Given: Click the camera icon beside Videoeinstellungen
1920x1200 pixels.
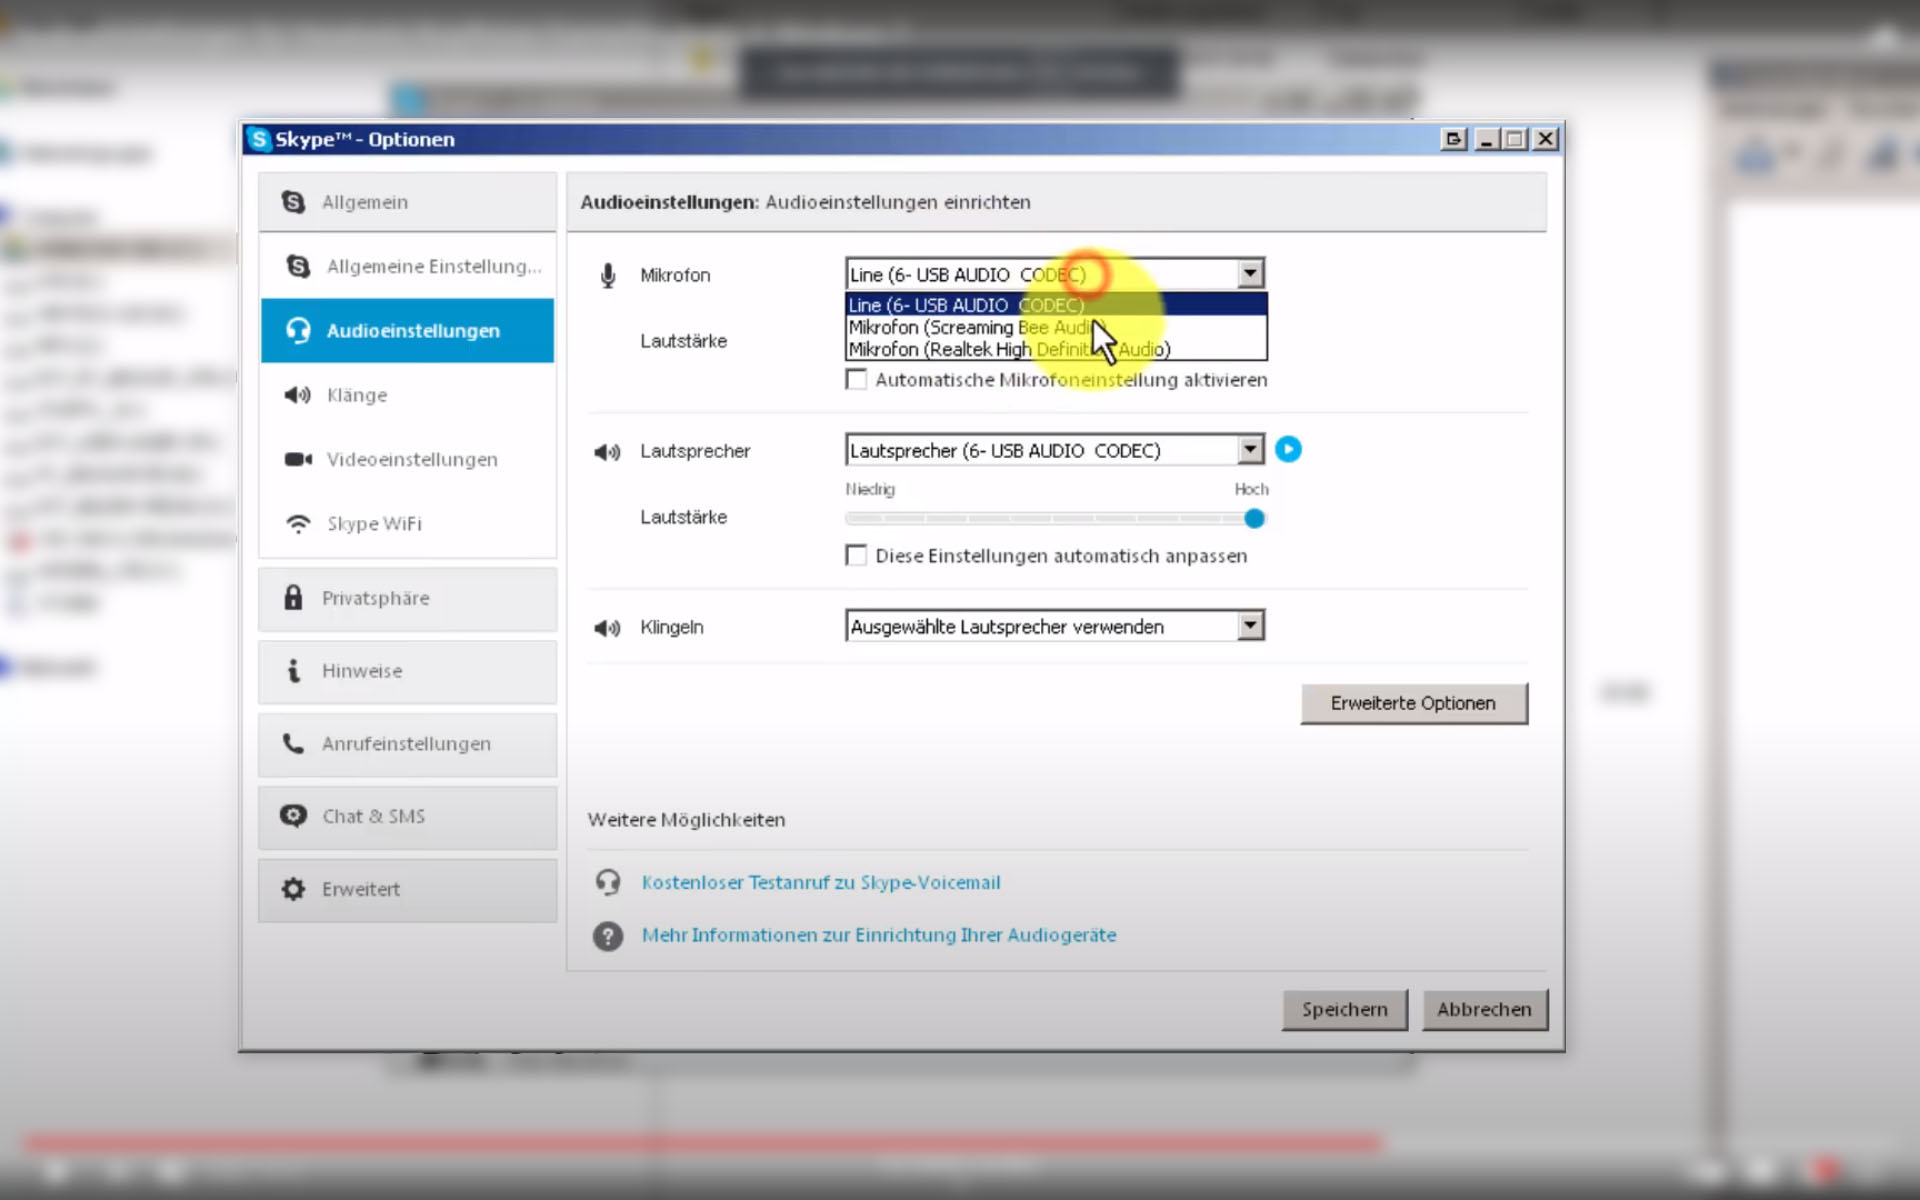Looking at the screenshot, I should 298,459.
